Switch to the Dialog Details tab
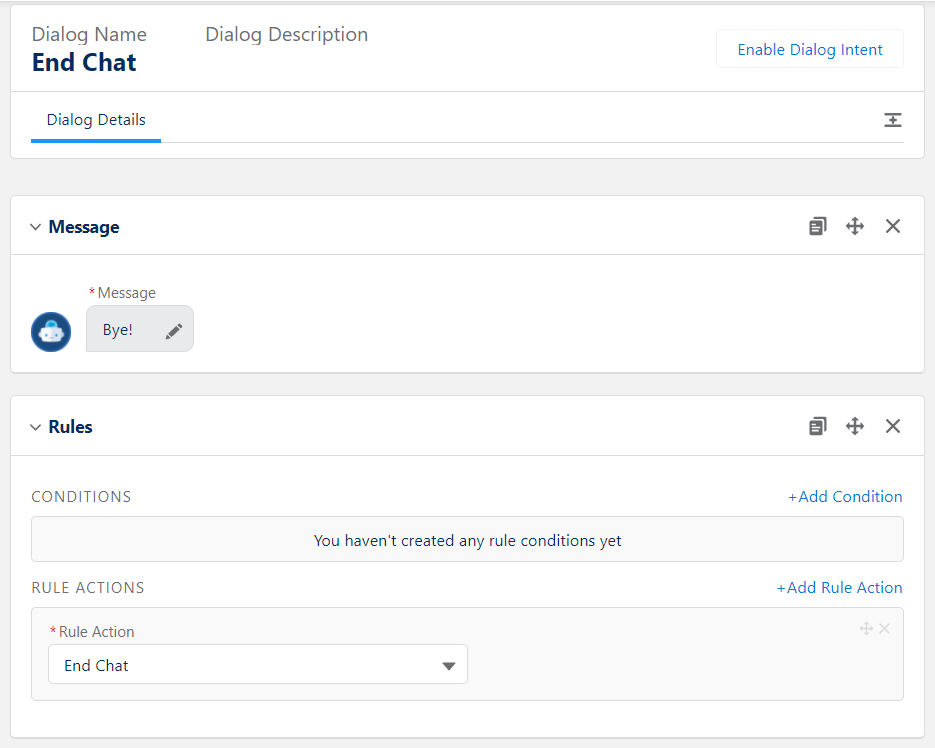Image resolution: width=935 pixels, height=748 pixels. click(96, 120)
